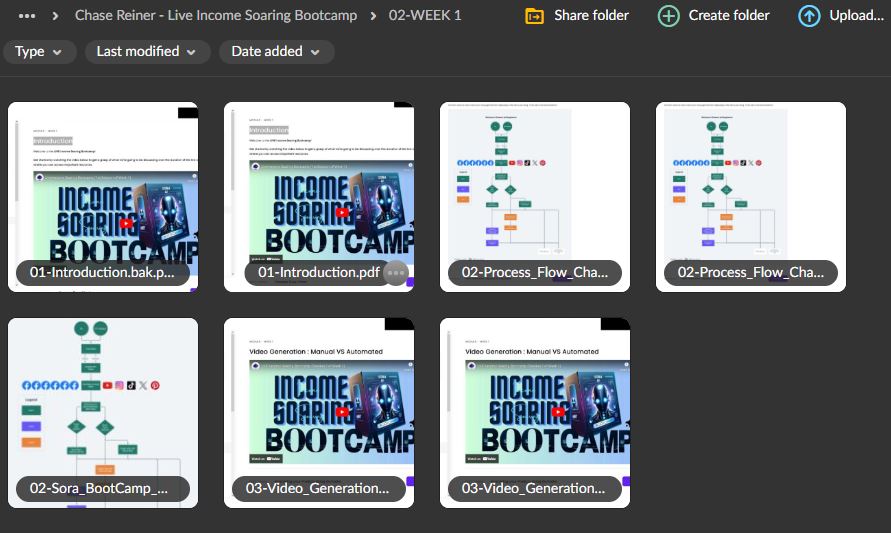The height and width of the screenshot is (533, 891).
Task: Open the Date added filter dropdown
Action: 276,52
